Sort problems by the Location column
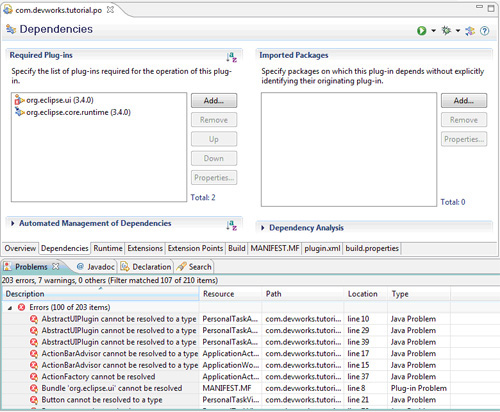 pos(366,294)
